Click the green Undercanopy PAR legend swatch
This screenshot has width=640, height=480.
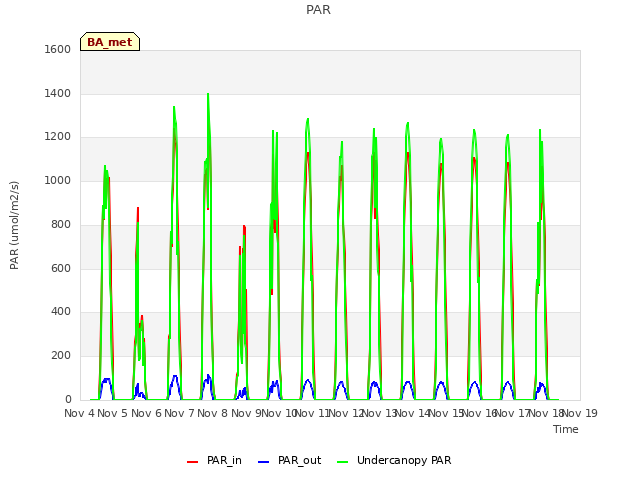pos(343,462)
